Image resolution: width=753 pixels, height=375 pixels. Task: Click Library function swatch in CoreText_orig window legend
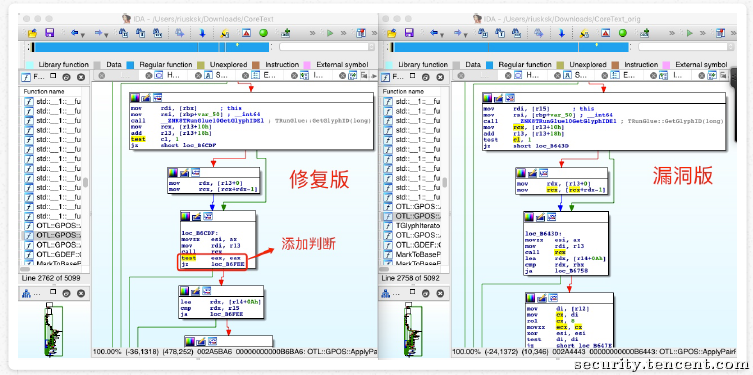point(389,65)
